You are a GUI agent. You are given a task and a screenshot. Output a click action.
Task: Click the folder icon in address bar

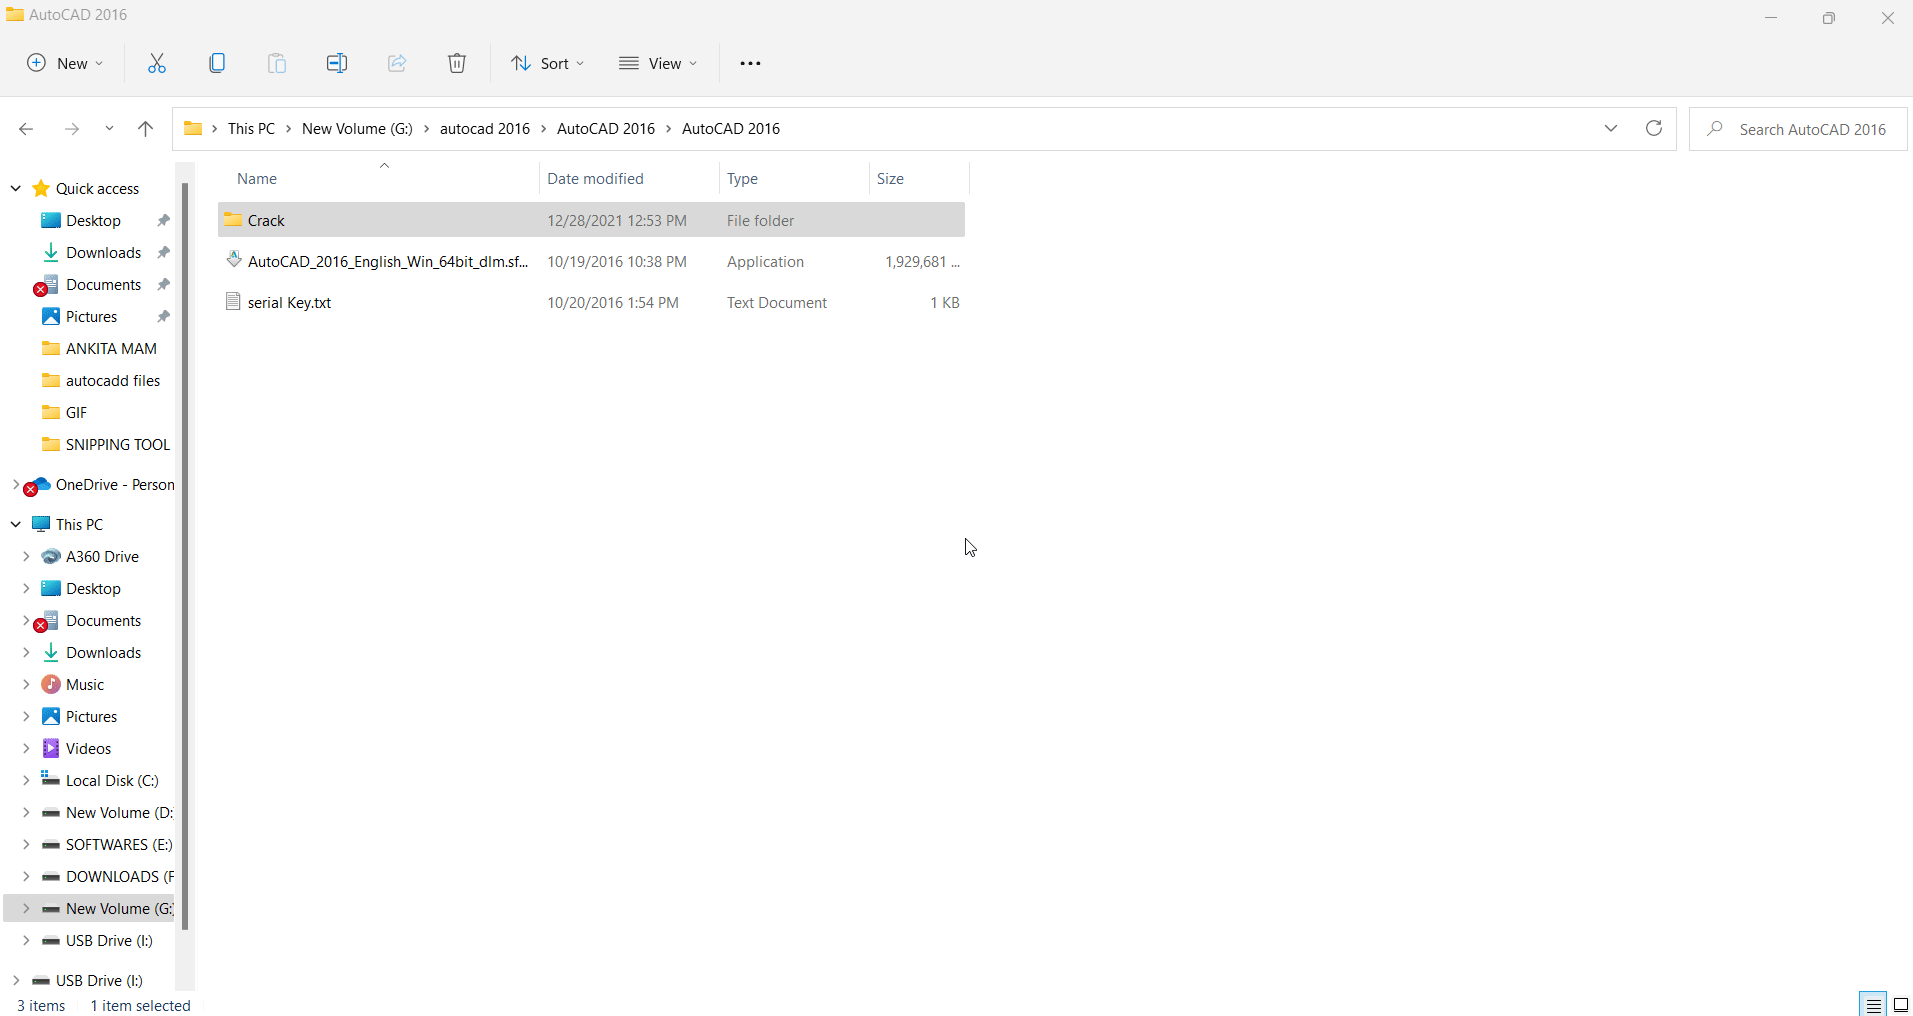(193, 128)
